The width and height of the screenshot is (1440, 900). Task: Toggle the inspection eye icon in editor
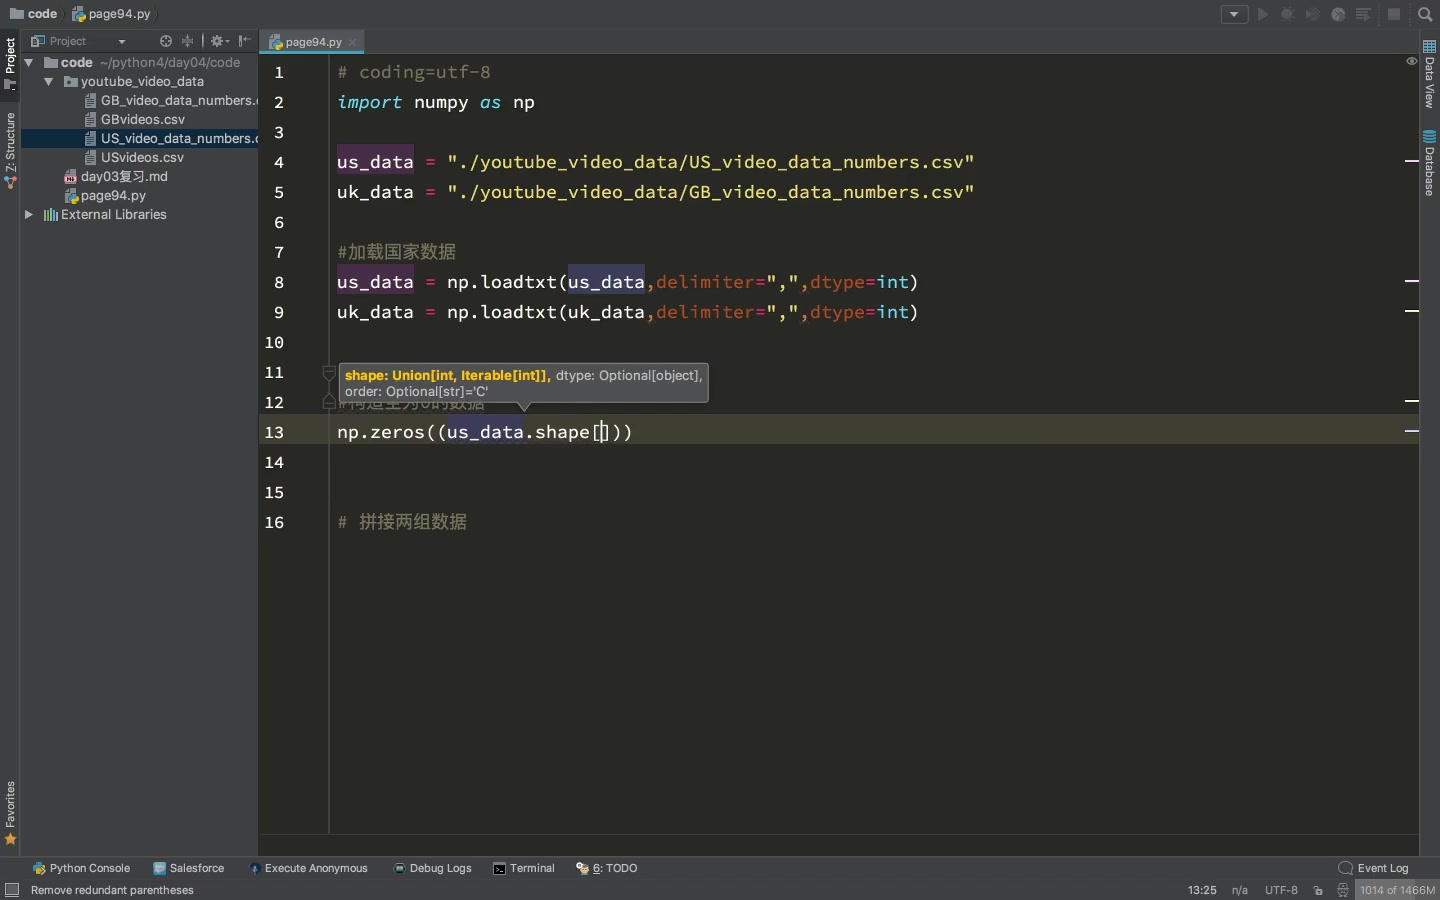pyautogui.click(x=1412, y=61)
